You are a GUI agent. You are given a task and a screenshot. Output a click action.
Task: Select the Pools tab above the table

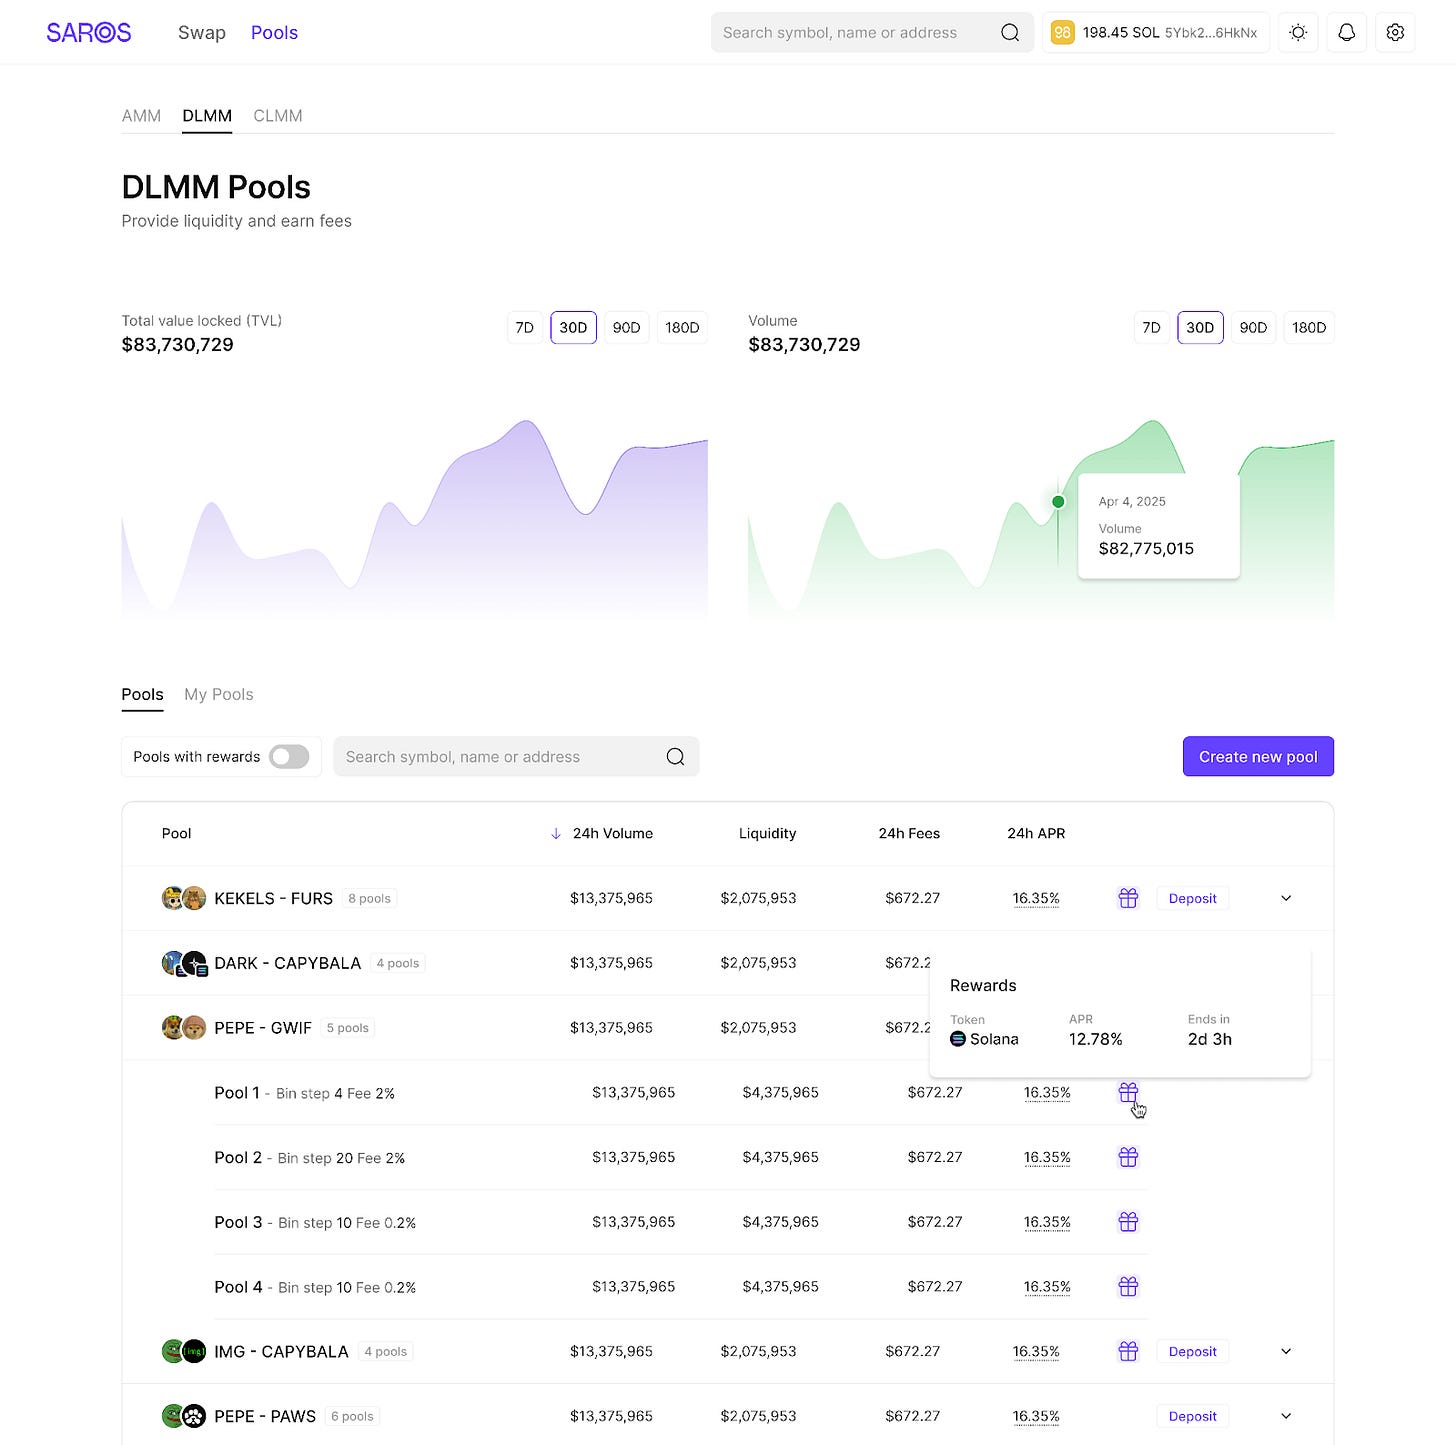[x=142, y=694]
